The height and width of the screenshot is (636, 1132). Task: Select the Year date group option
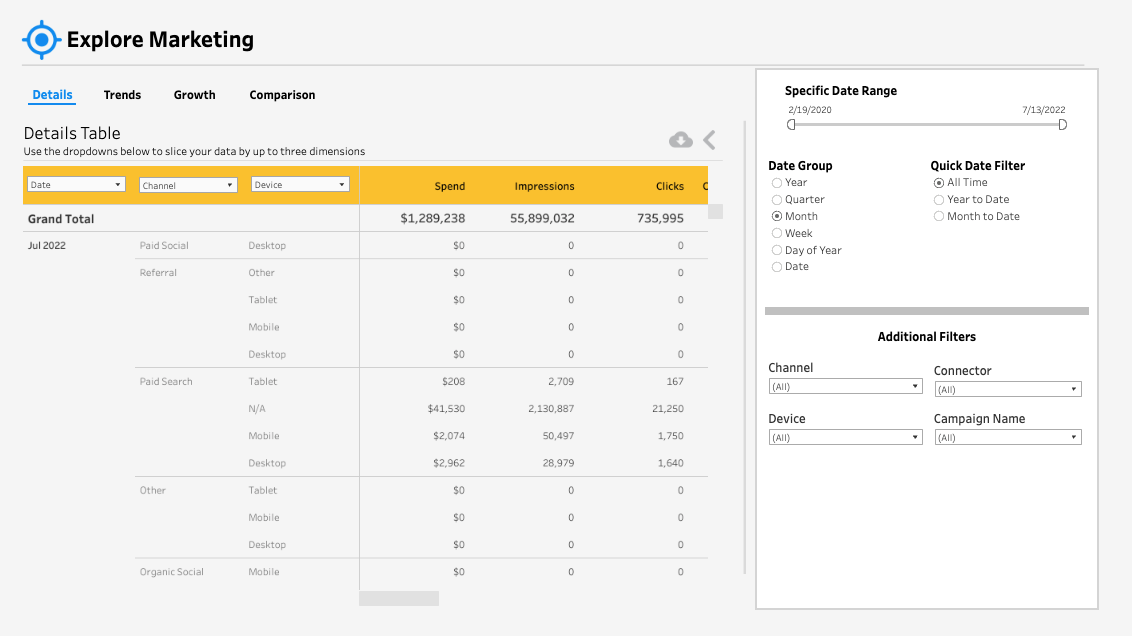click(777, 183)
